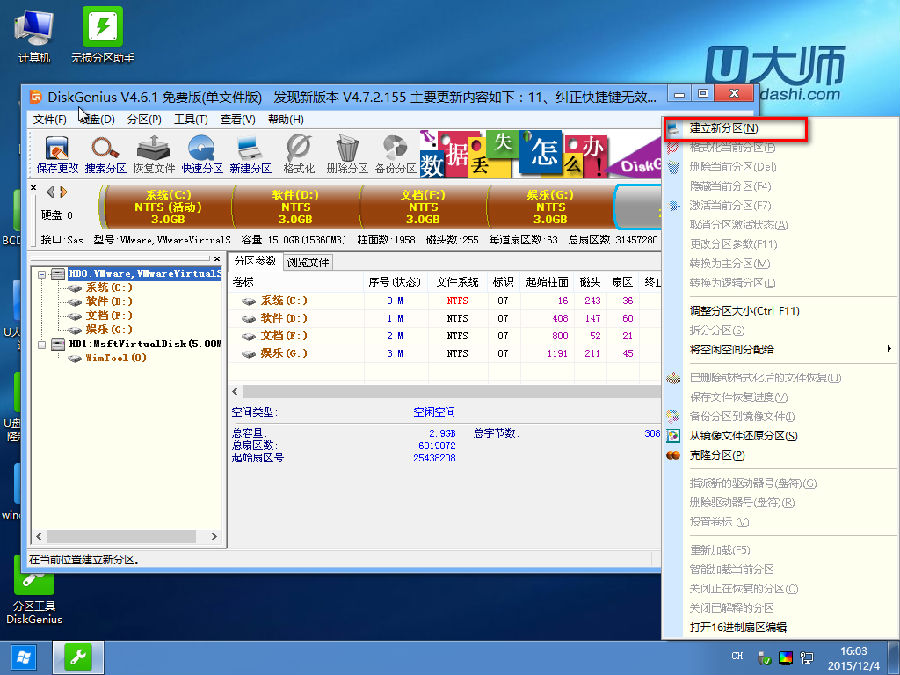The width and height of the screenshot is (900, 675).
Task: Choose 从镜像文件还原分区(S) in the context menu
Action: point(743,436)
